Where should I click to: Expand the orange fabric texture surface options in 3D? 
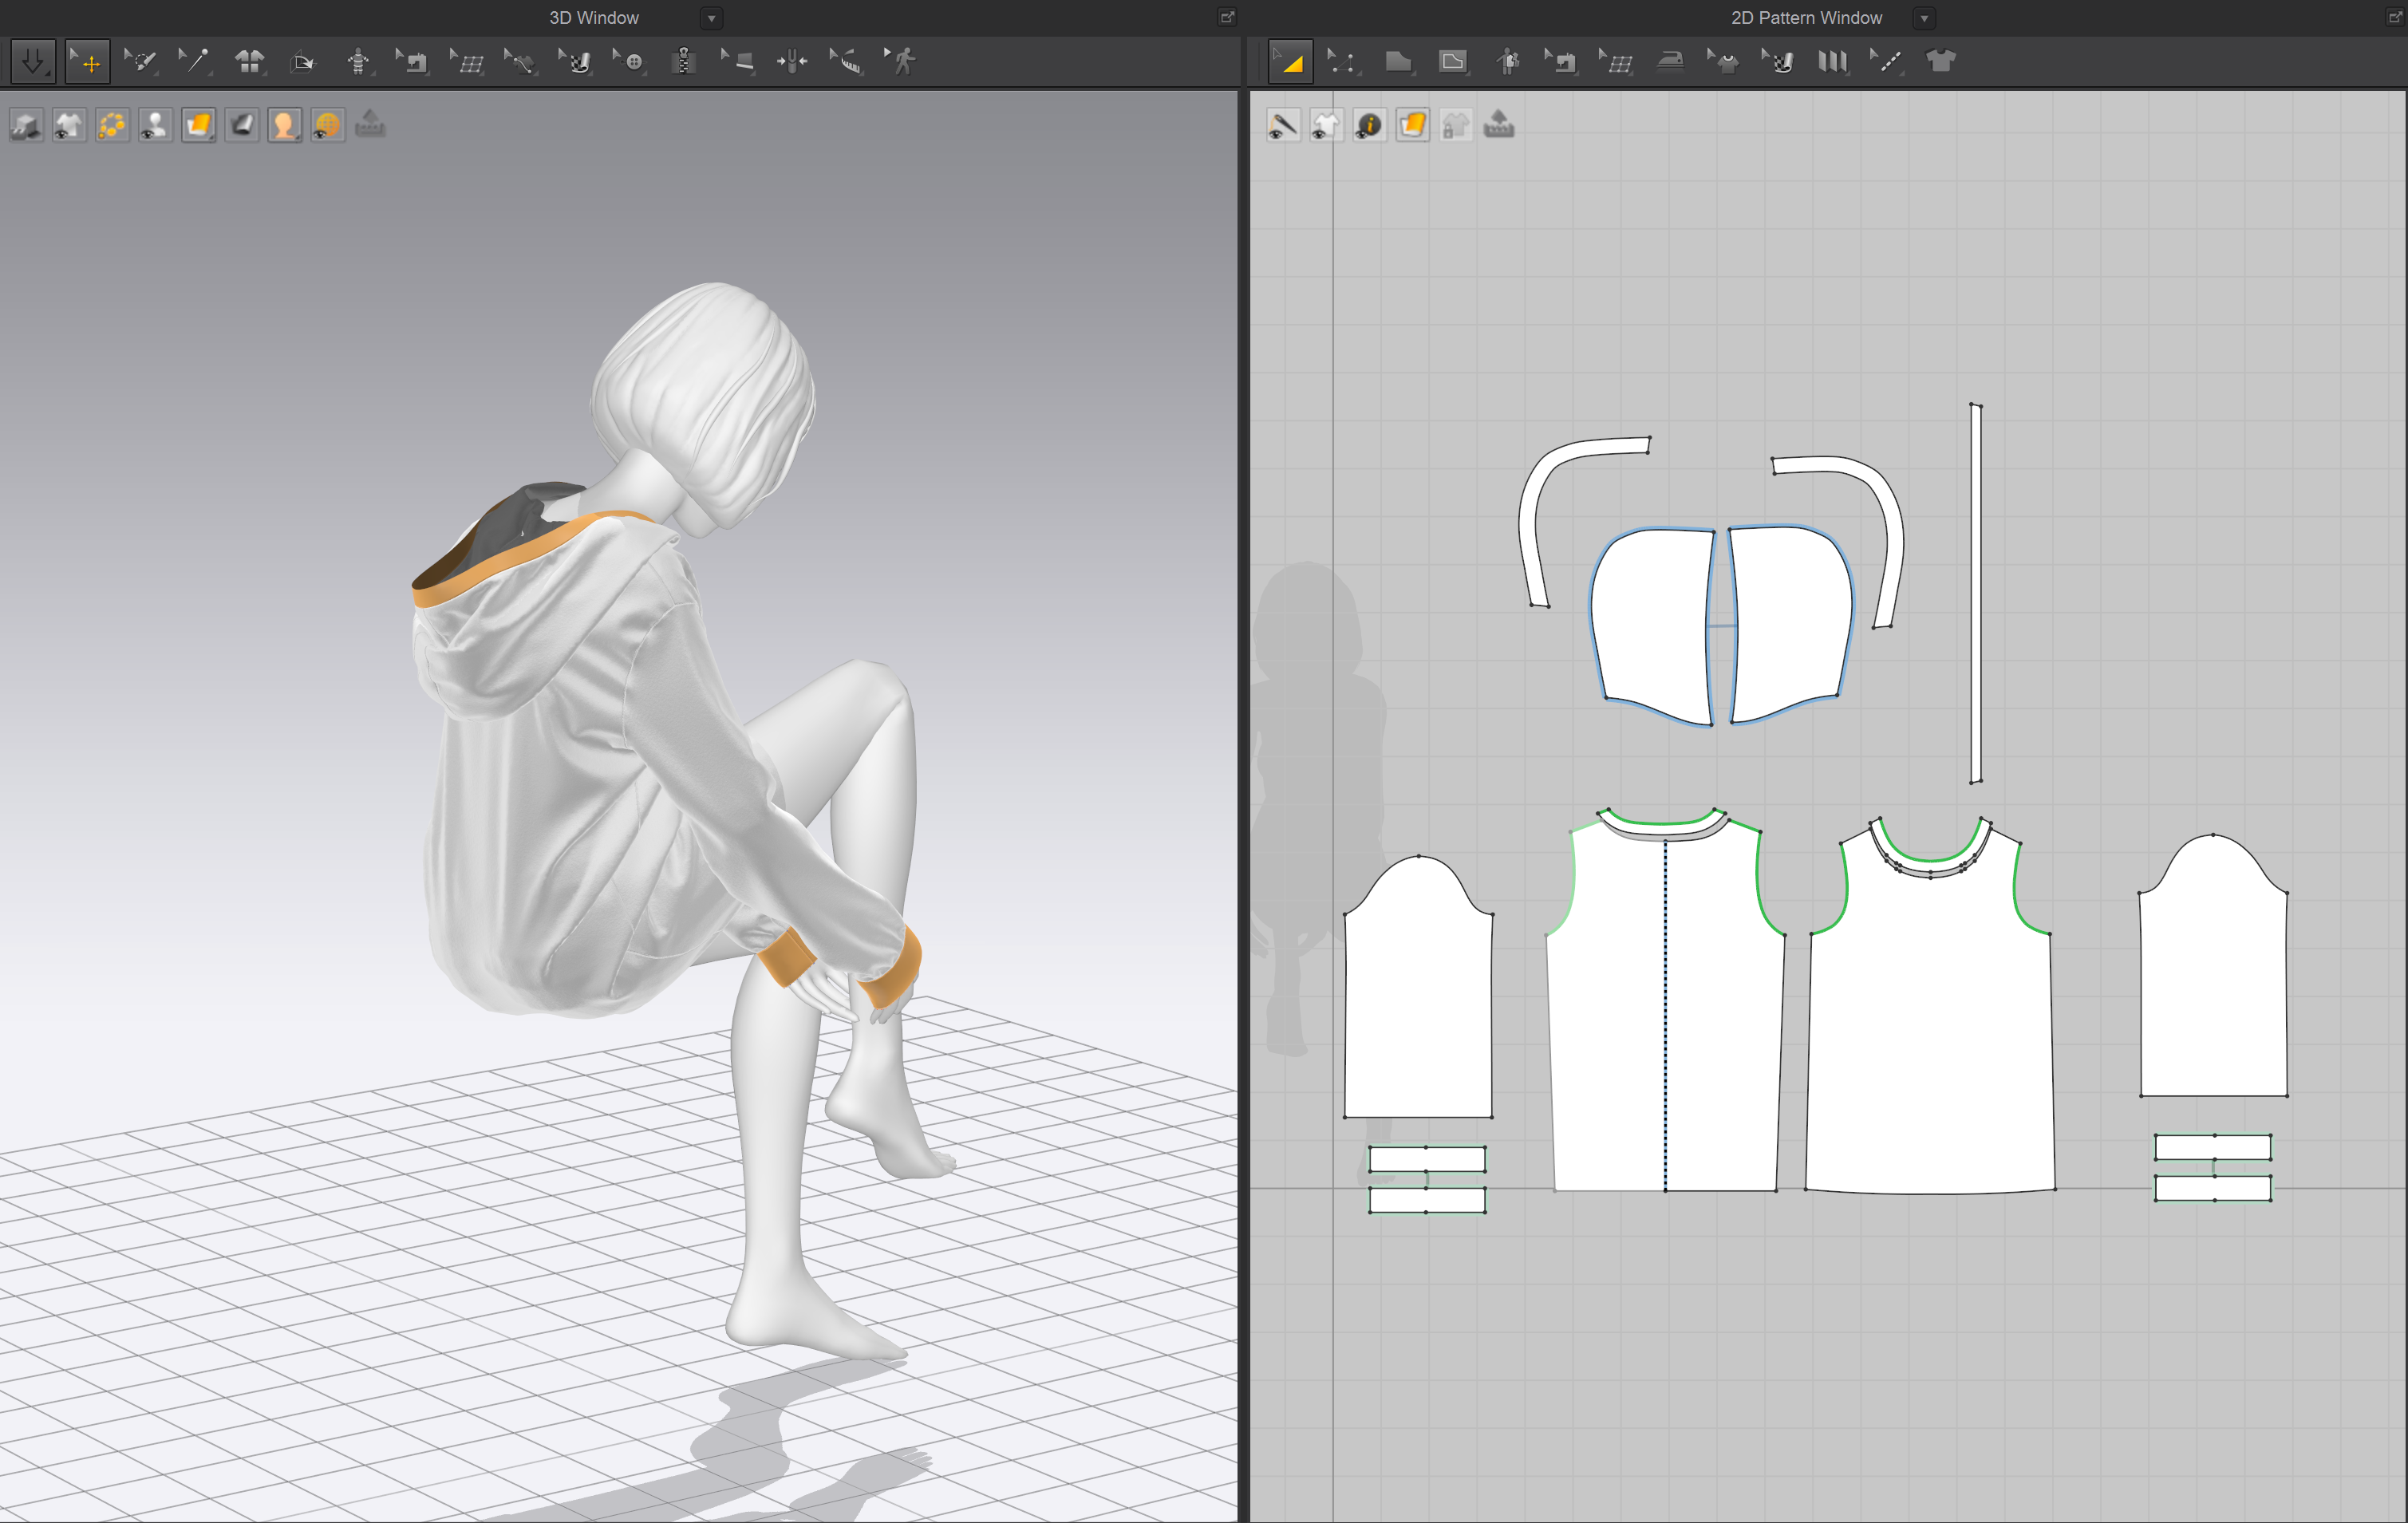[198, 125]
